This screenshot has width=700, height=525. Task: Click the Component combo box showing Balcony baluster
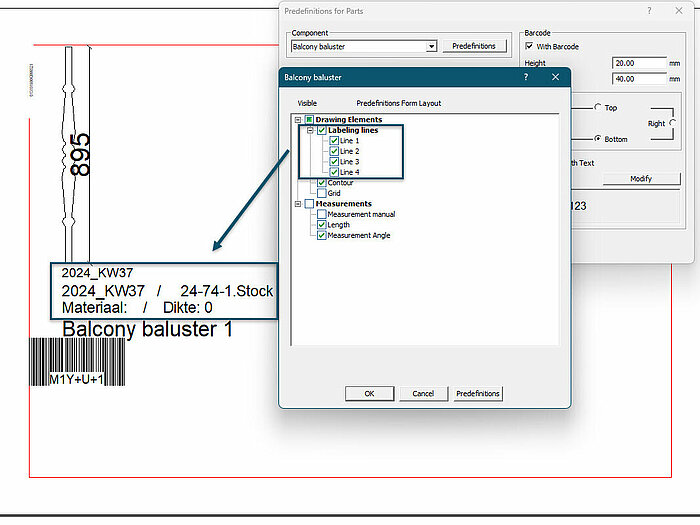click(363, 46)
